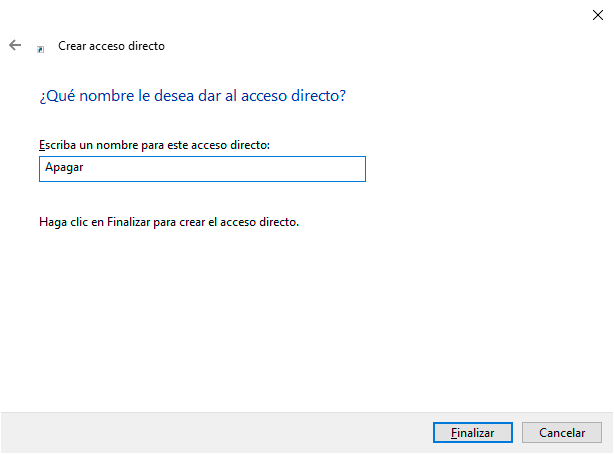The height and width of the screenshot is (454, 614).
Task: Click the back arrow in the wizard header
Action: tap(15, 46)
